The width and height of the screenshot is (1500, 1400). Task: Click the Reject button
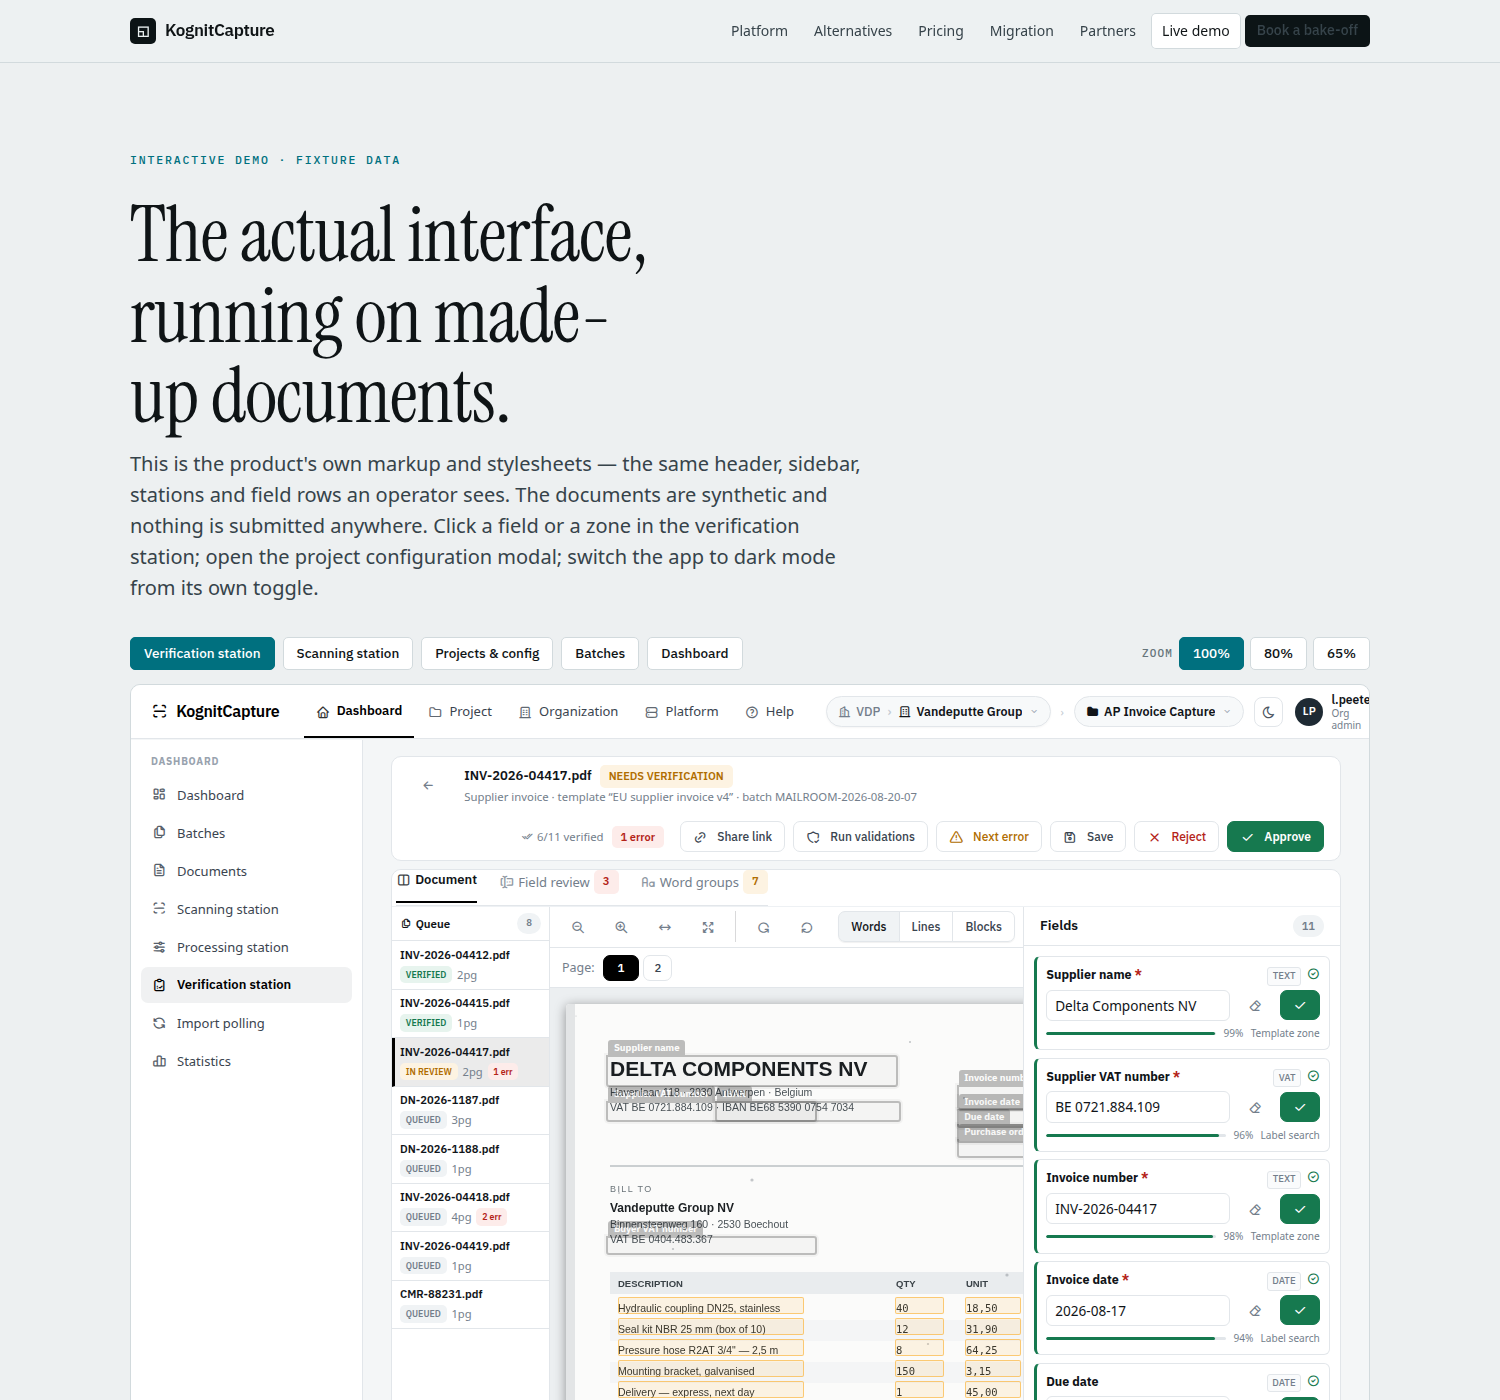pyautogui.click(x=1176, y=837)
